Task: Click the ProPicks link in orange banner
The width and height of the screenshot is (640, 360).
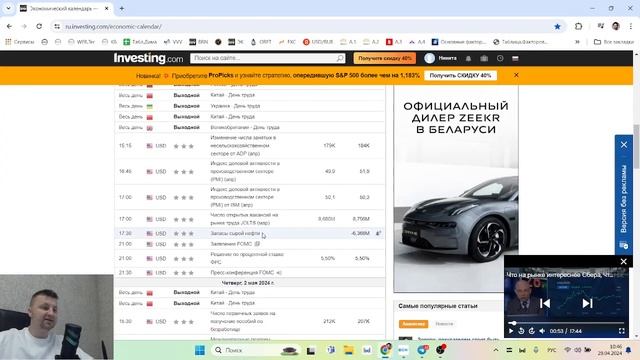Action: coord(221,76)
